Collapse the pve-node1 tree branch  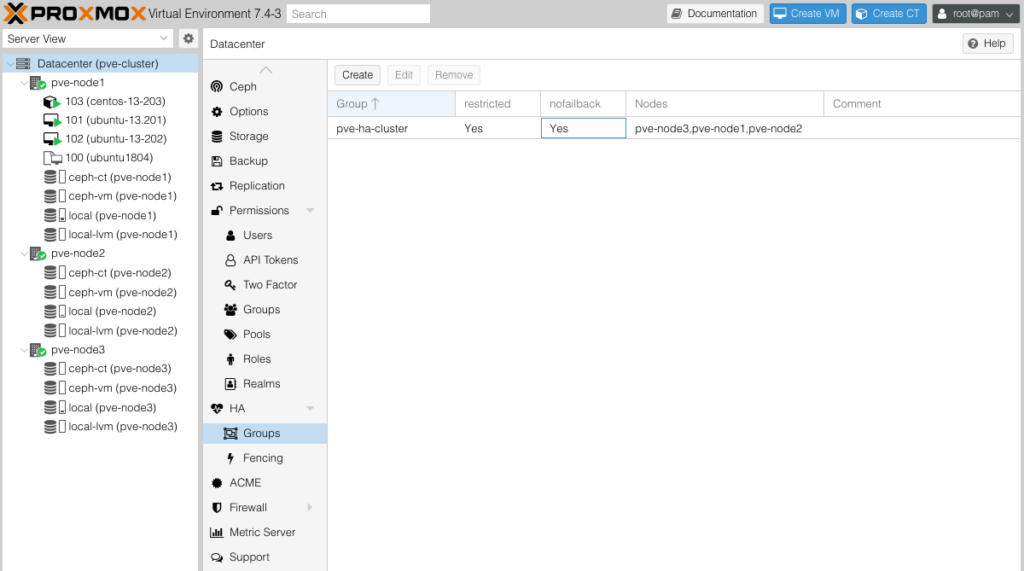[x=24, y=83]
